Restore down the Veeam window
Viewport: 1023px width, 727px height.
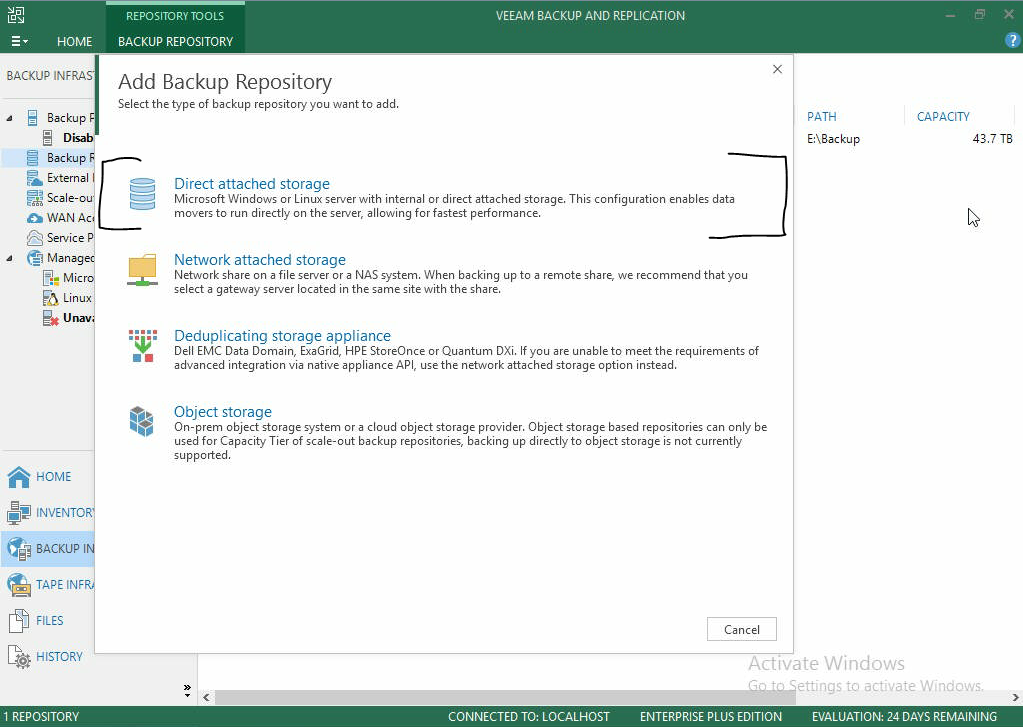tap(979, 14)
